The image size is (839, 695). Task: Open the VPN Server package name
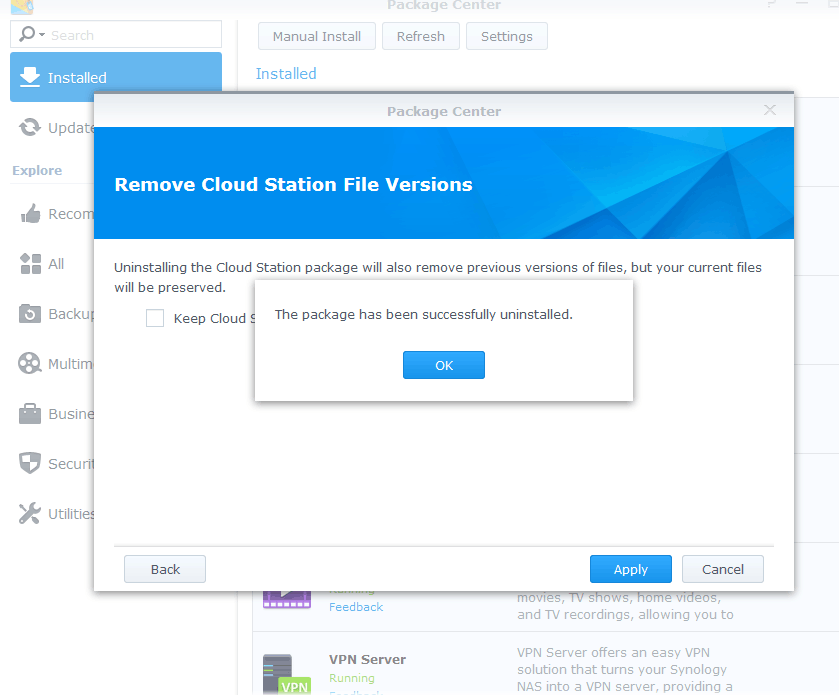coord(367,659)
